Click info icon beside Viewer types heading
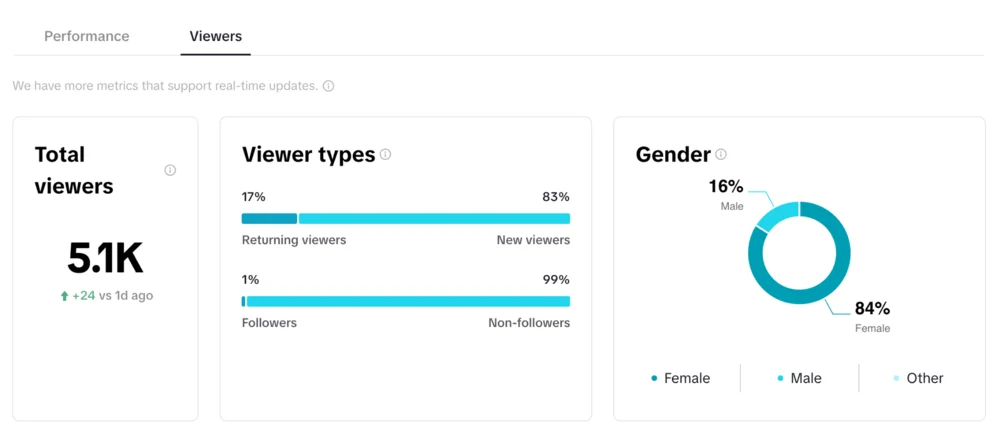 click(386, 155)
